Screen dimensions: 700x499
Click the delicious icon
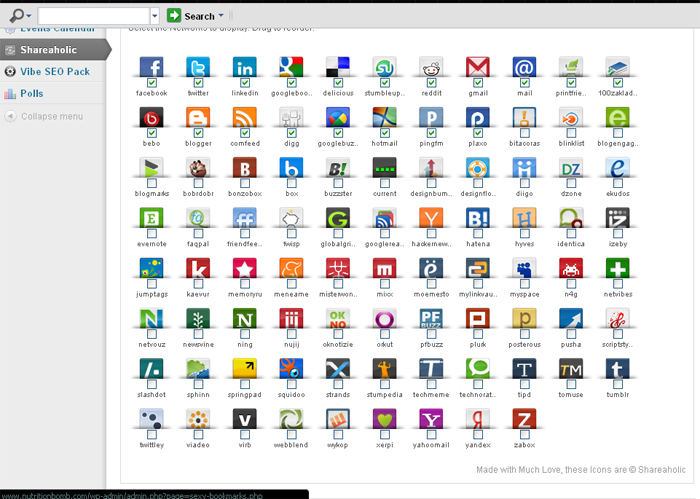(x=338, y=67)
